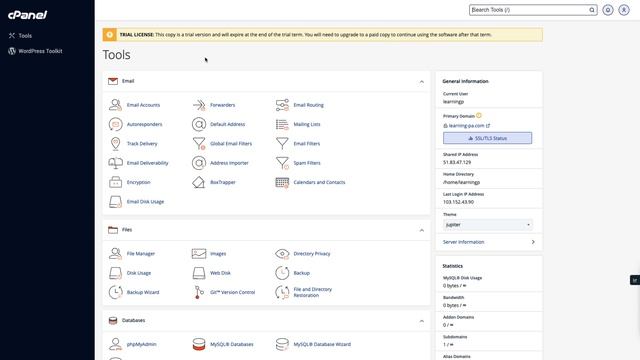
Task: Open the Default Address icon
Action: [x=199, y=124]
